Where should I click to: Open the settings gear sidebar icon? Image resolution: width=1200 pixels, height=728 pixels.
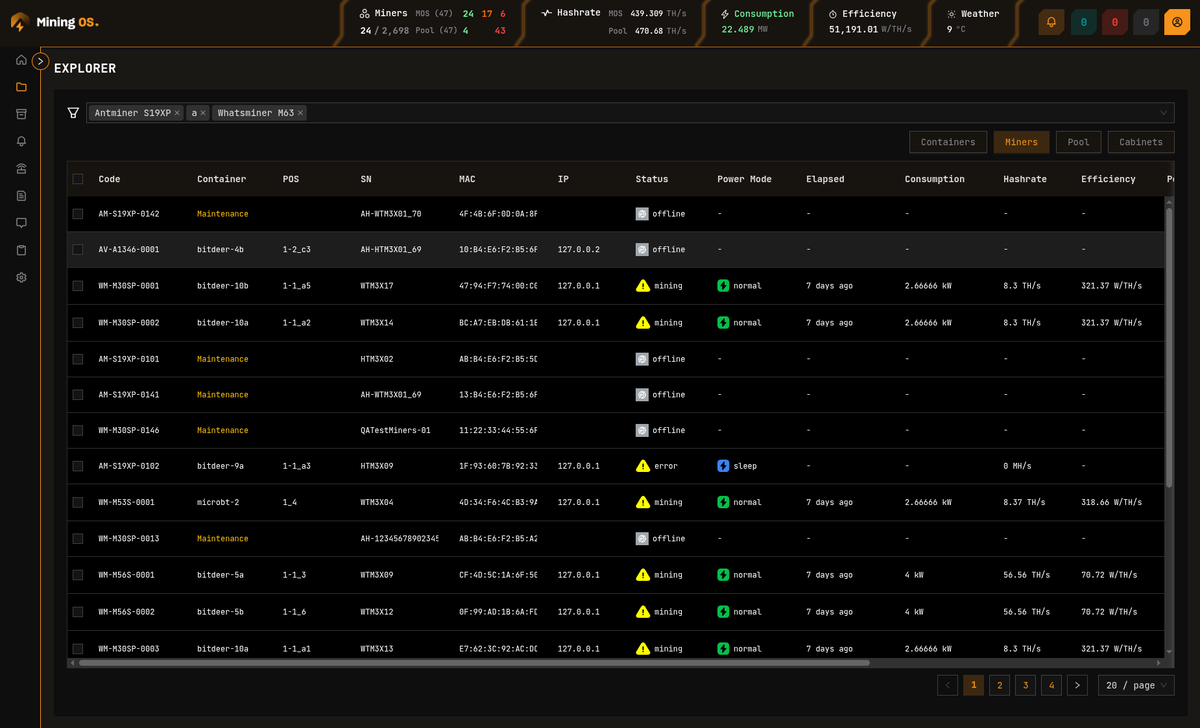click(21, 277)
